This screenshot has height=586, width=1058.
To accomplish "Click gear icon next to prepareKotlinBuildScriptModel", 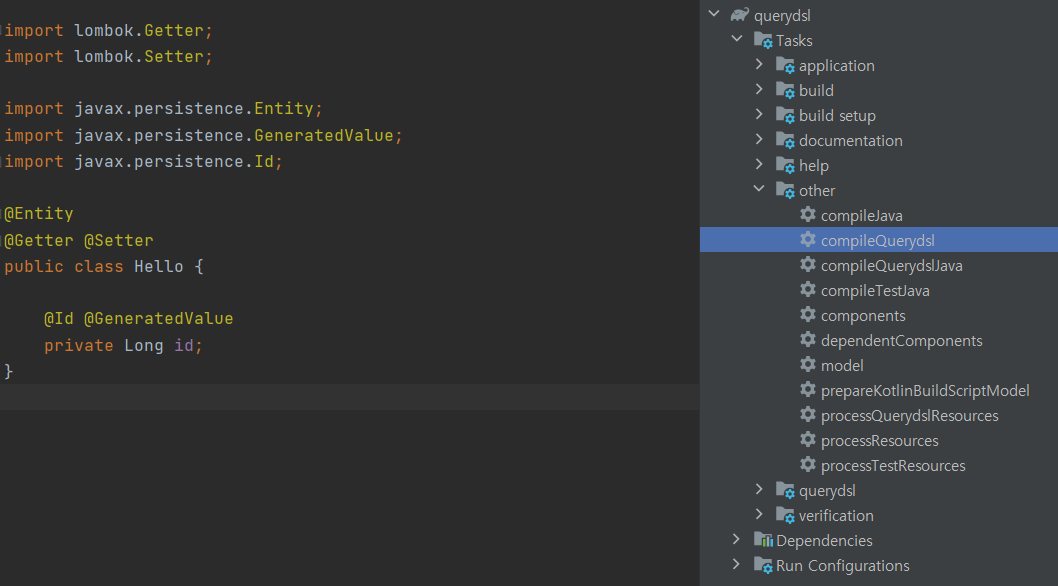I will click(808, 390).
